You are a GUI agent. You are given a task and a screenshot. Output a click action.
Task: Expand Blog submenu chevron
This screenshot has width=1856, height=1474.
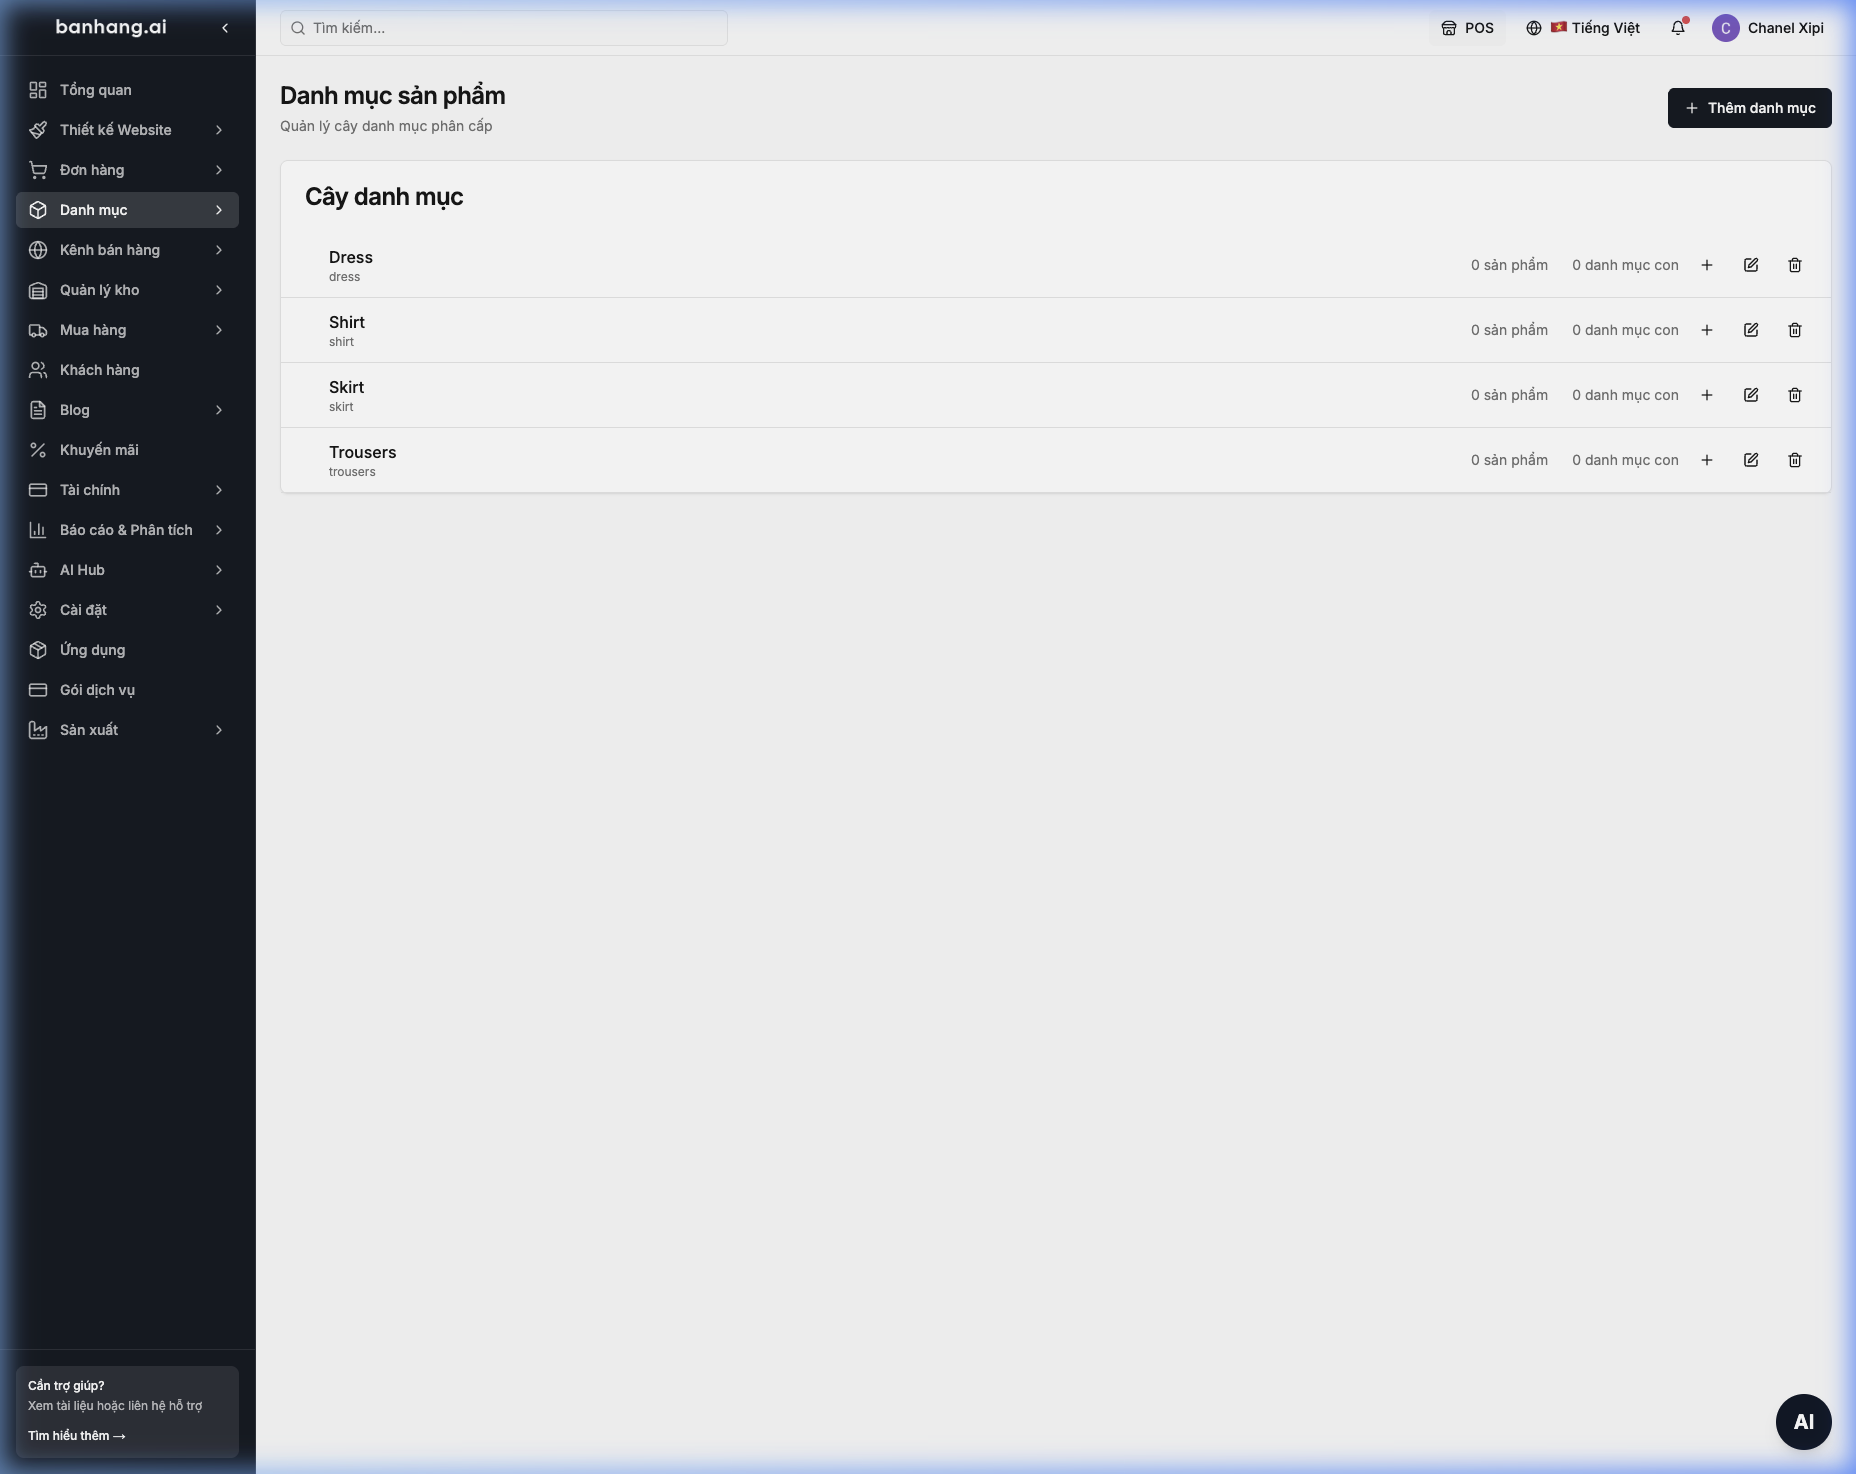(x=219, y=410)
